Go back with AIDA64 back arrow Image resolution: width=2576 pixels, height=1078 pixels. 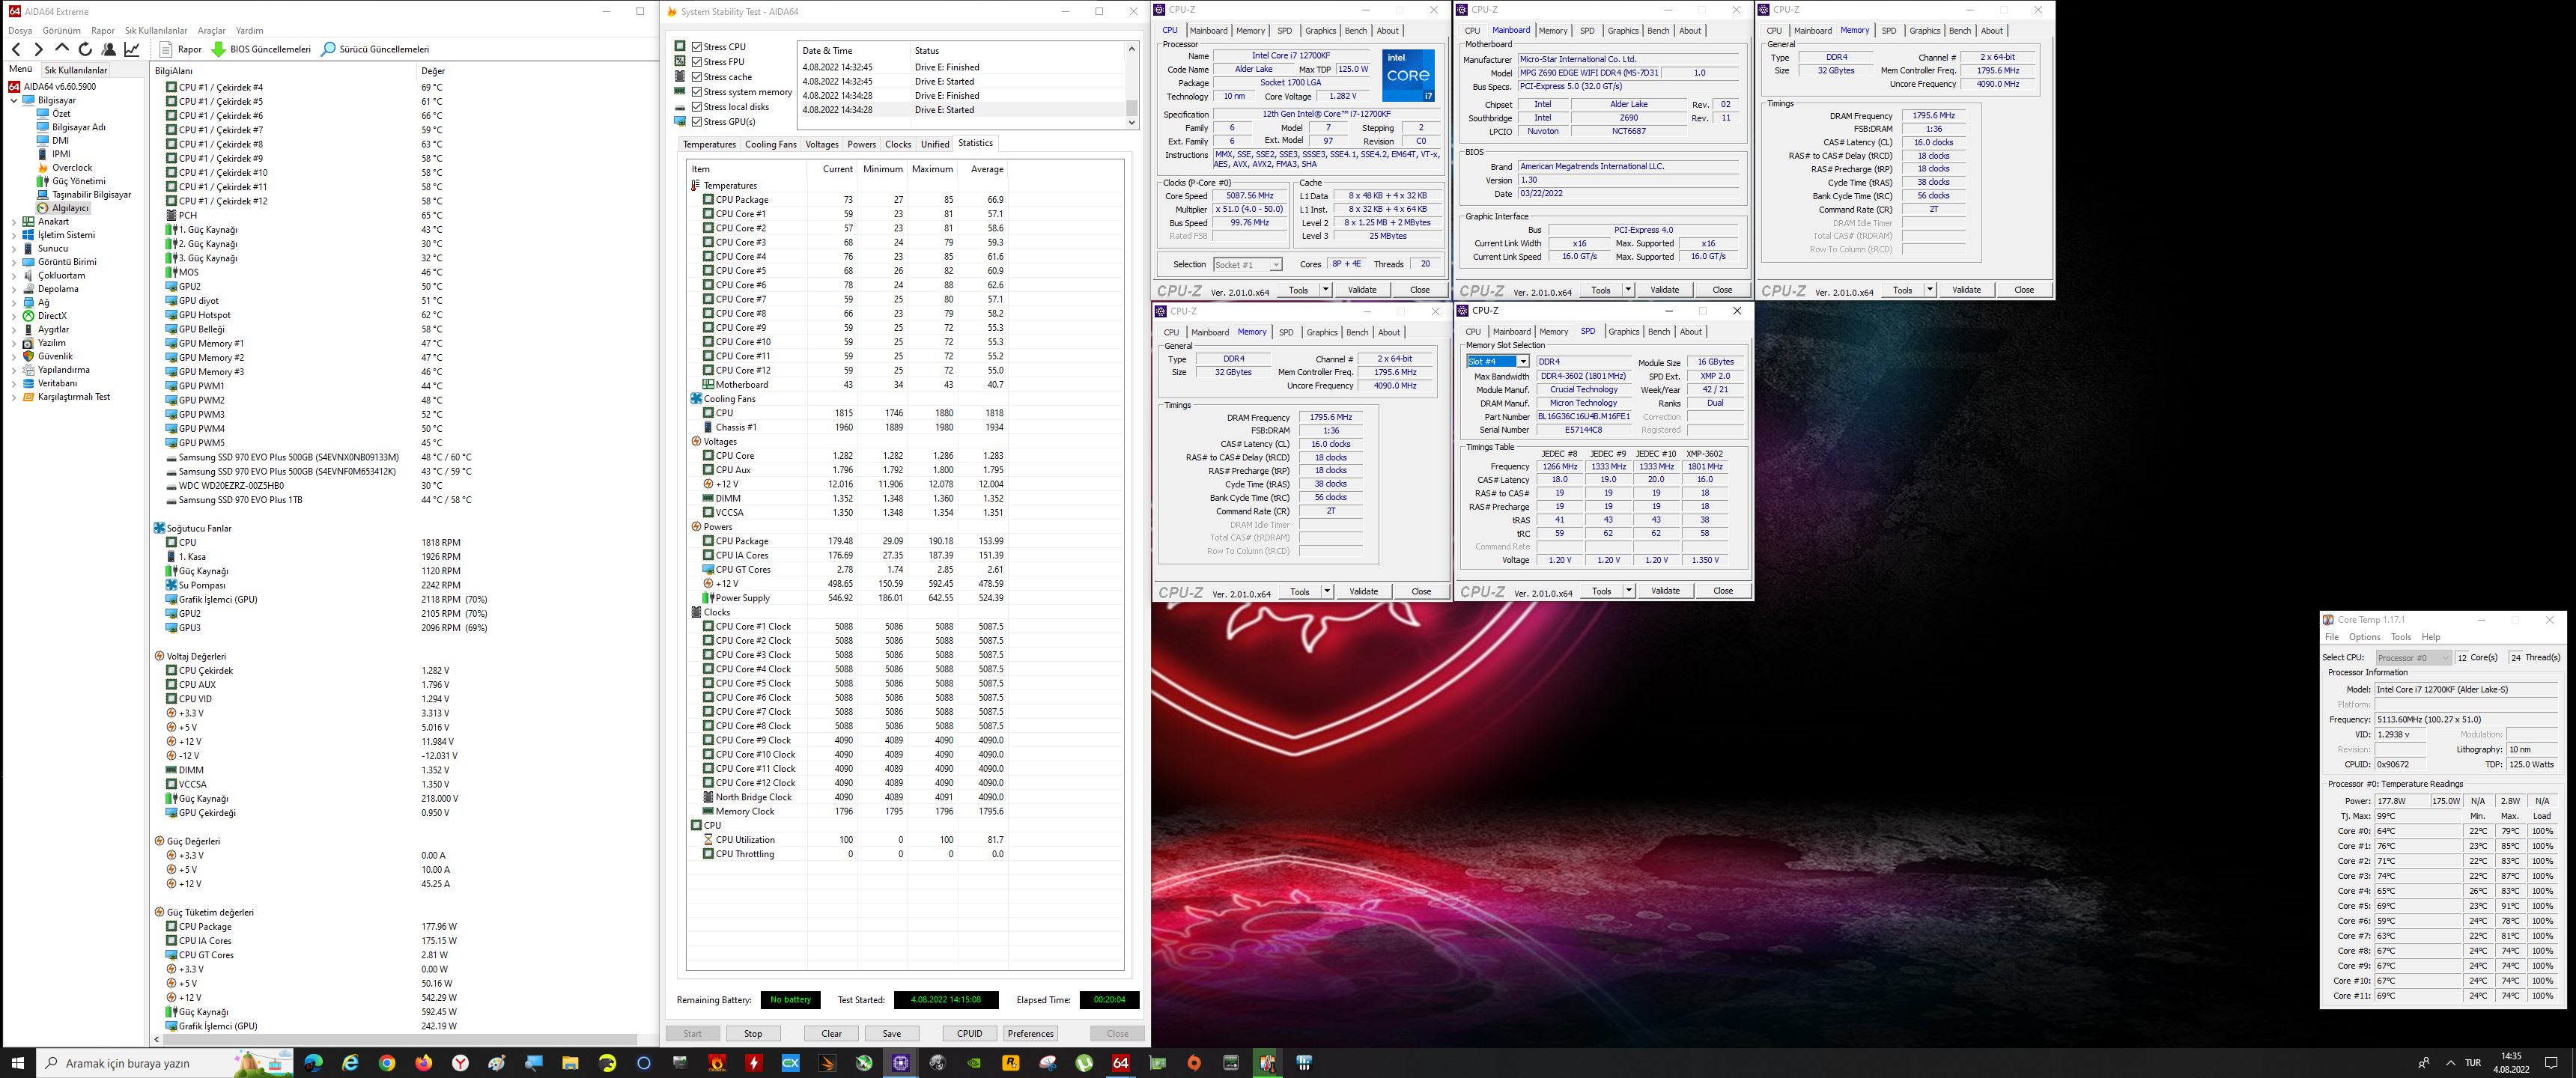(x=16, y=49)
